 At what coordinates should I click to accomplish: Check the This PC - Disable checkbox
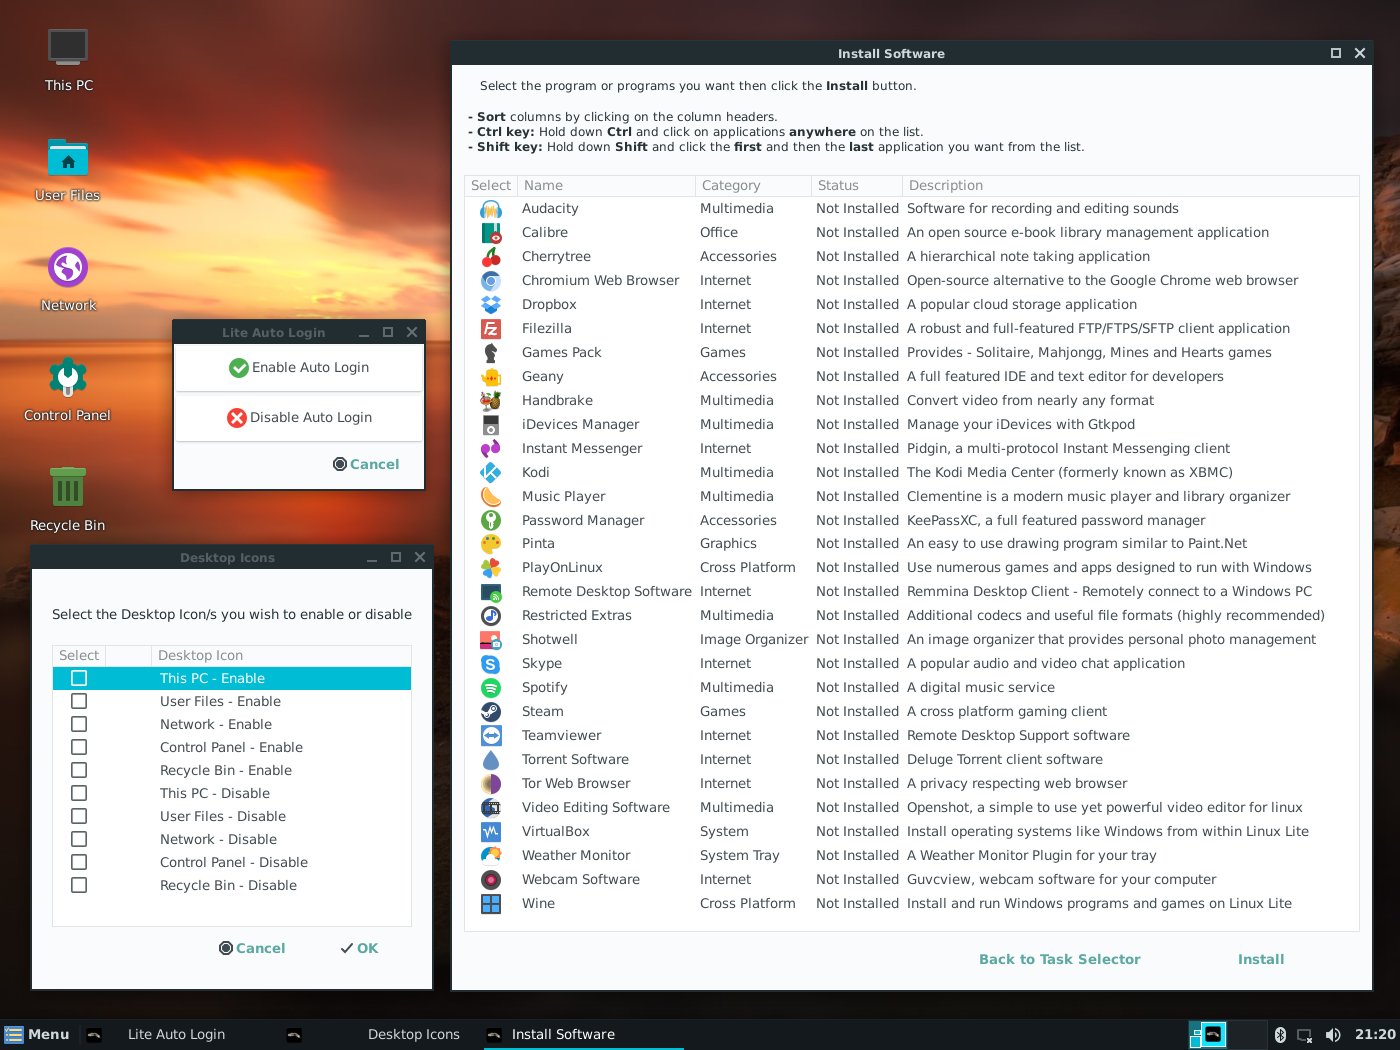click(x=79, y=793)
